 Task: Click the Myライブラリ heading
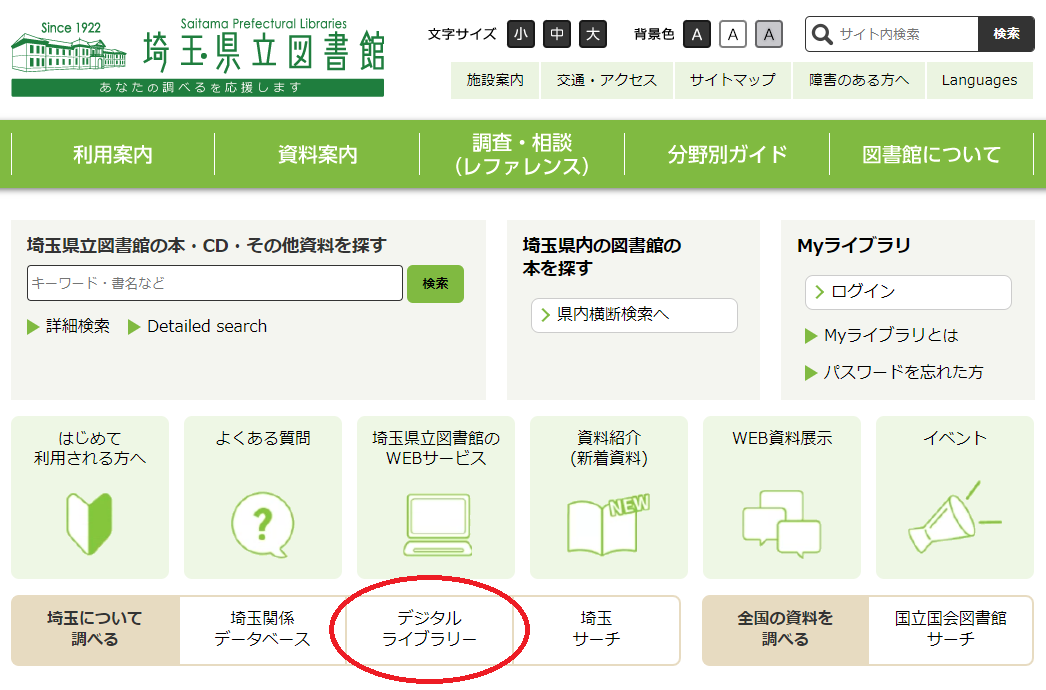(853, 246)
